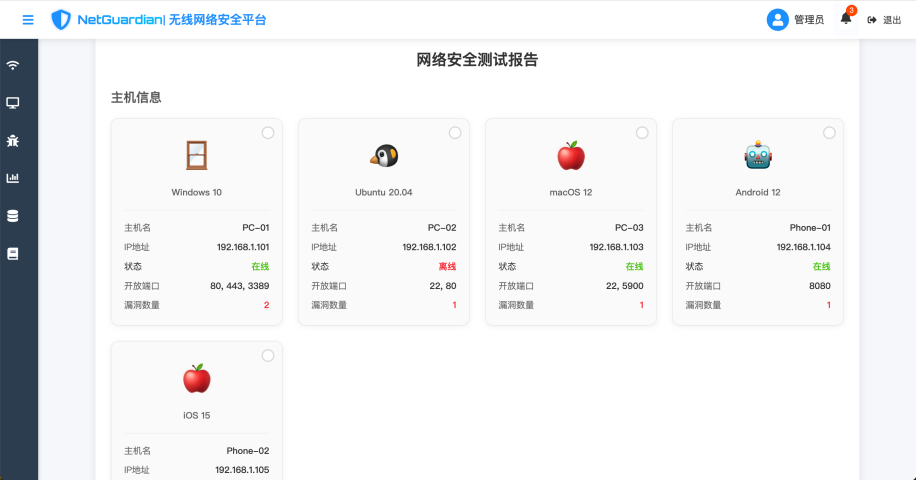Click open port 8080
The width and height of the screenshot is (916, 480).
point(820,286)
